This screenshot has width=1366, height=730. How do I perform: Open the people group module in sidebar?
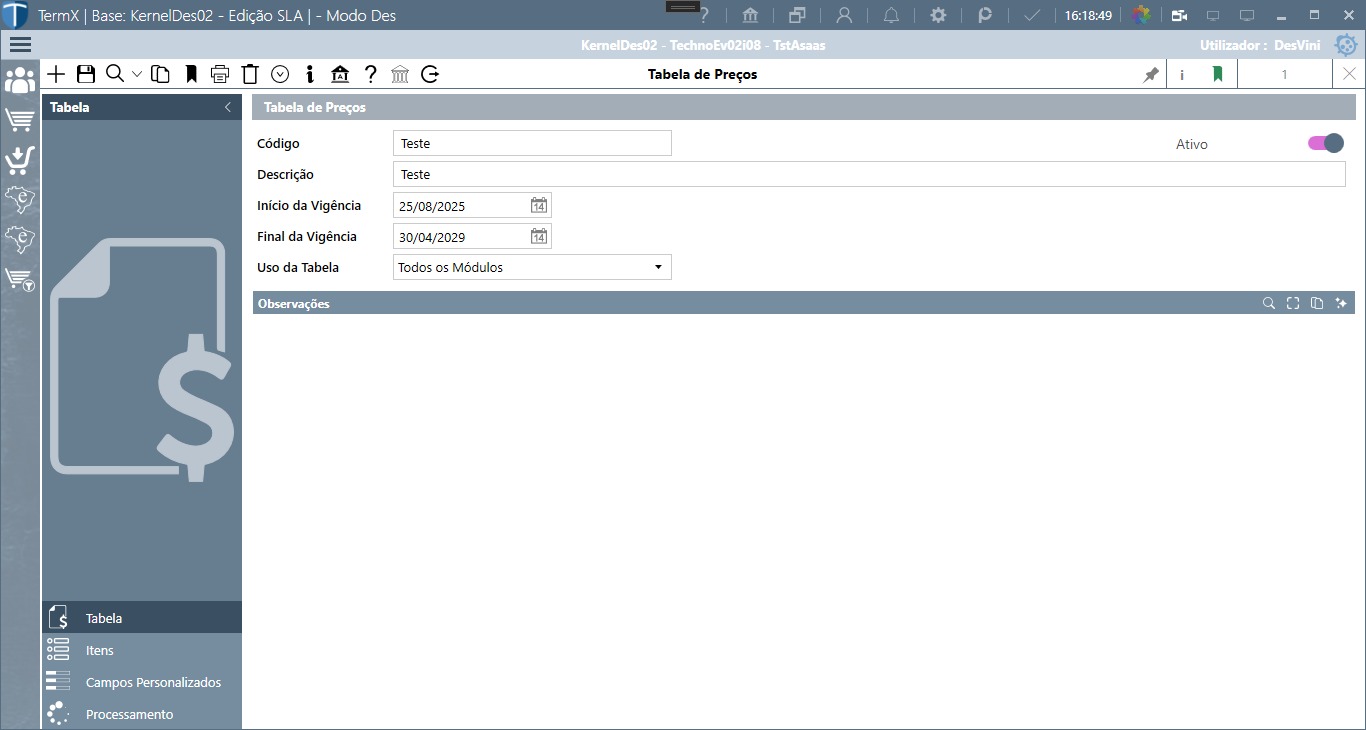click(x=20, y=81)
